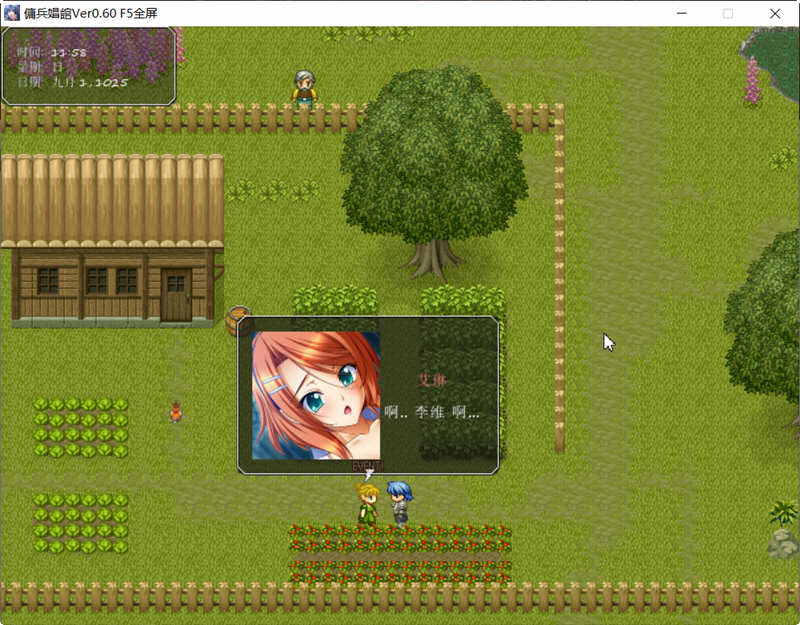
Task: Minimize the game window
Action: pos(681,13)
